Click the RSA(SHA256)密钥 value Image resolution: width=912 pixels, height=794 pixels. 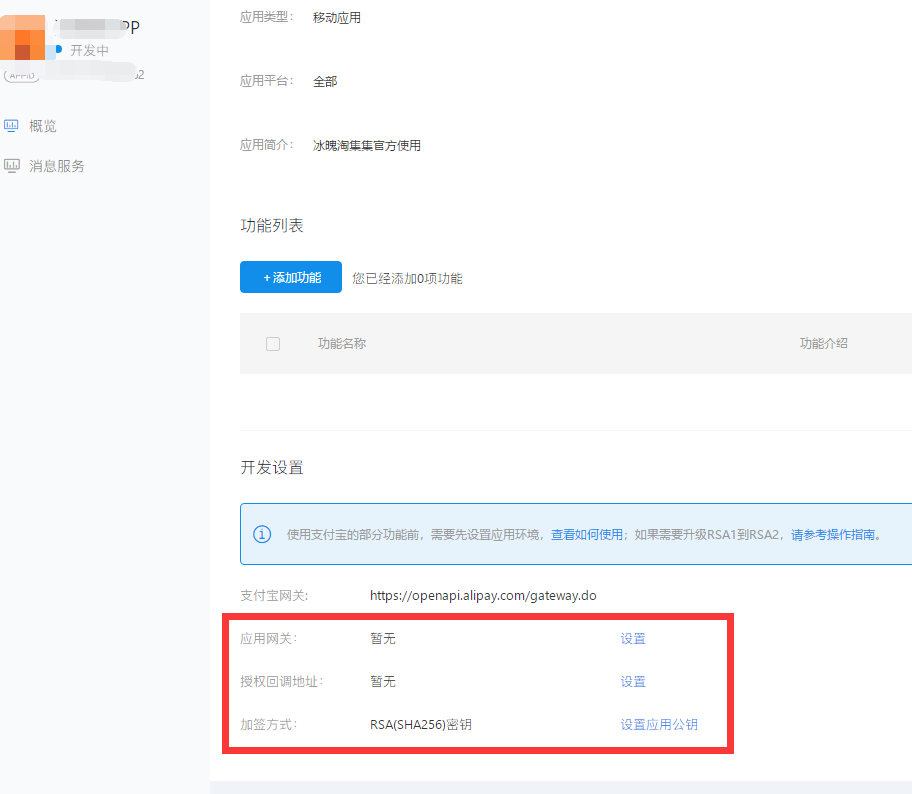tap(421, 724)
